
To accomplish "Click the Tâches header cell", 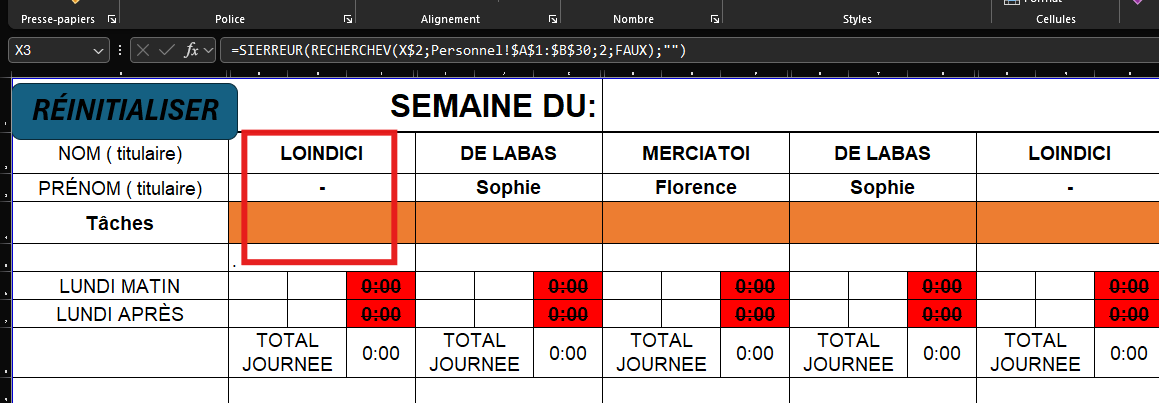I will click(120, 223).
